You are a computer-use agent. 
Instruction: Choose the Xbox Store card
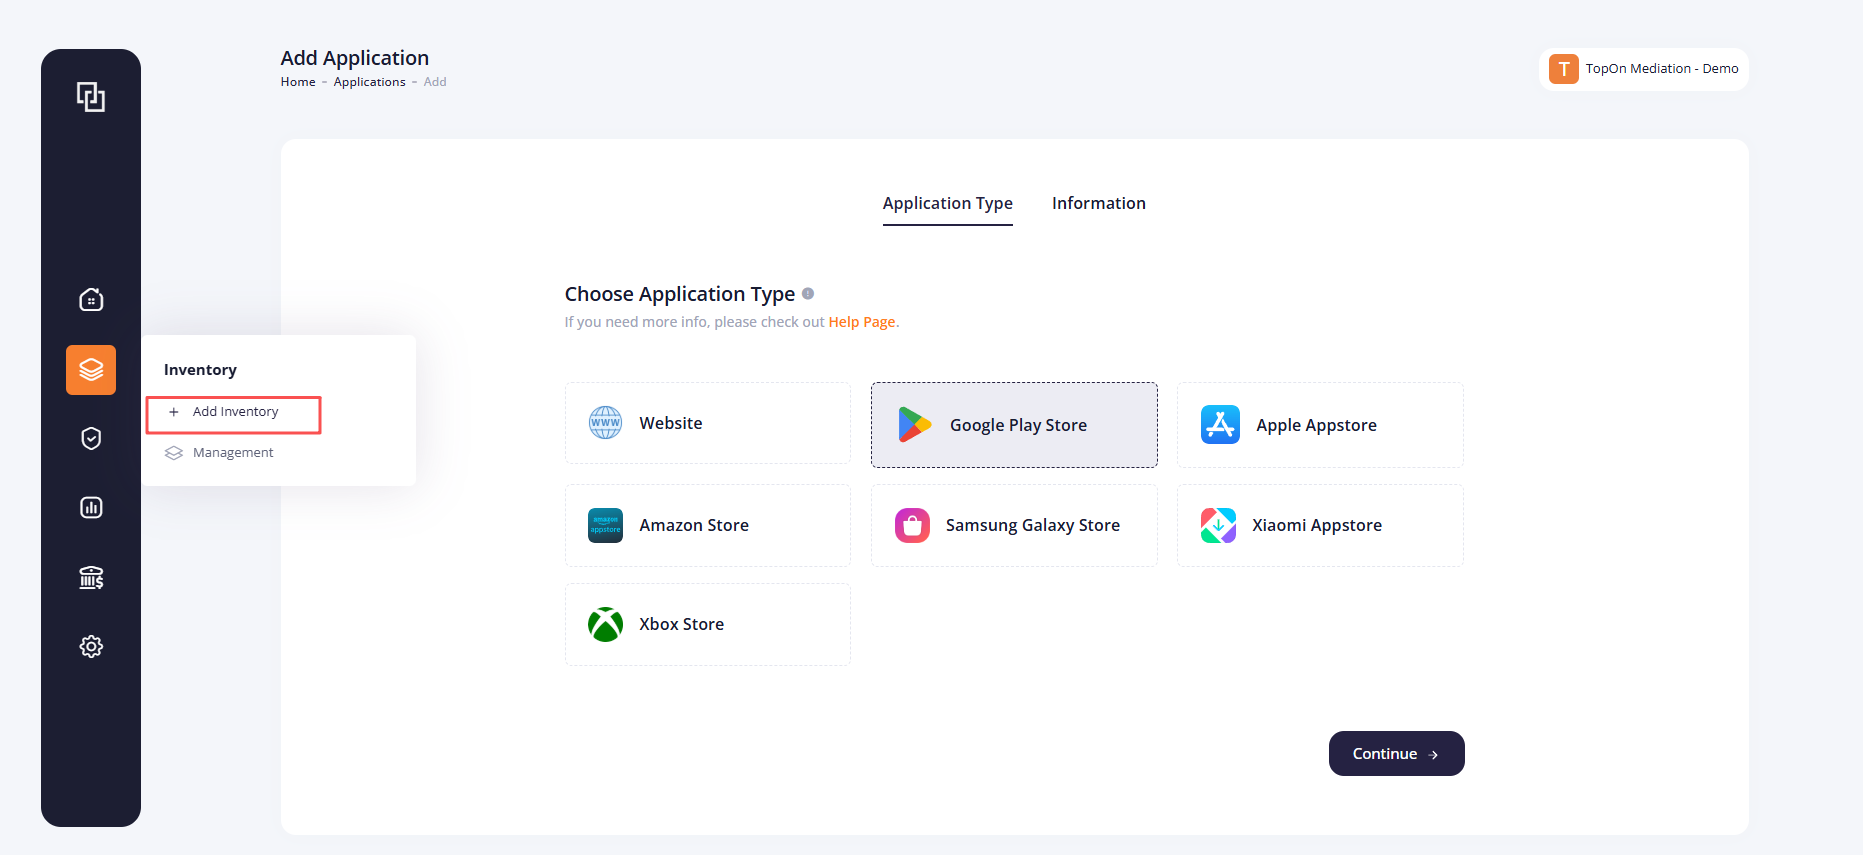click(708, 624)
